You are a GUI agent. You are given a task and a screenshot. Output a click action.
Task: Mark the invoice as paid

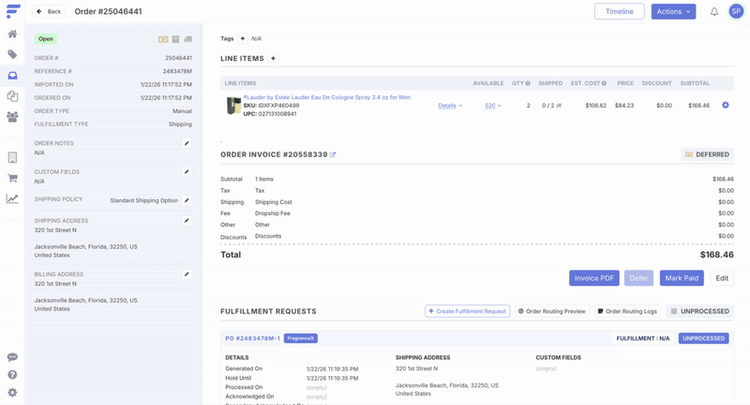pos(681,278)
